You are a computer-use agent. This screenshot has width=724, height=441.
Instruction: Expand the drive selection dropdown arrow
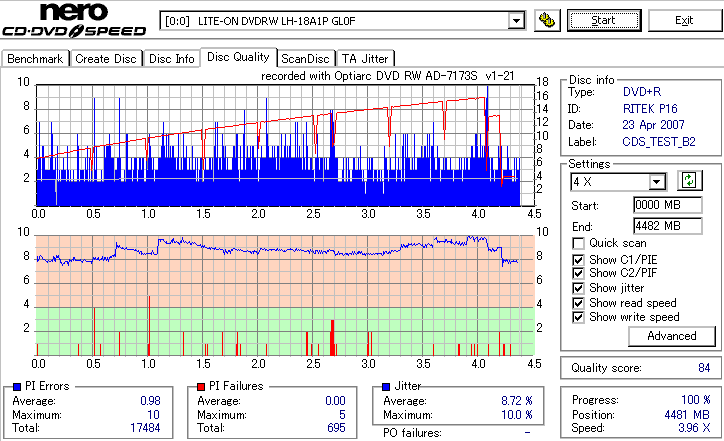[x=516, y=21]
